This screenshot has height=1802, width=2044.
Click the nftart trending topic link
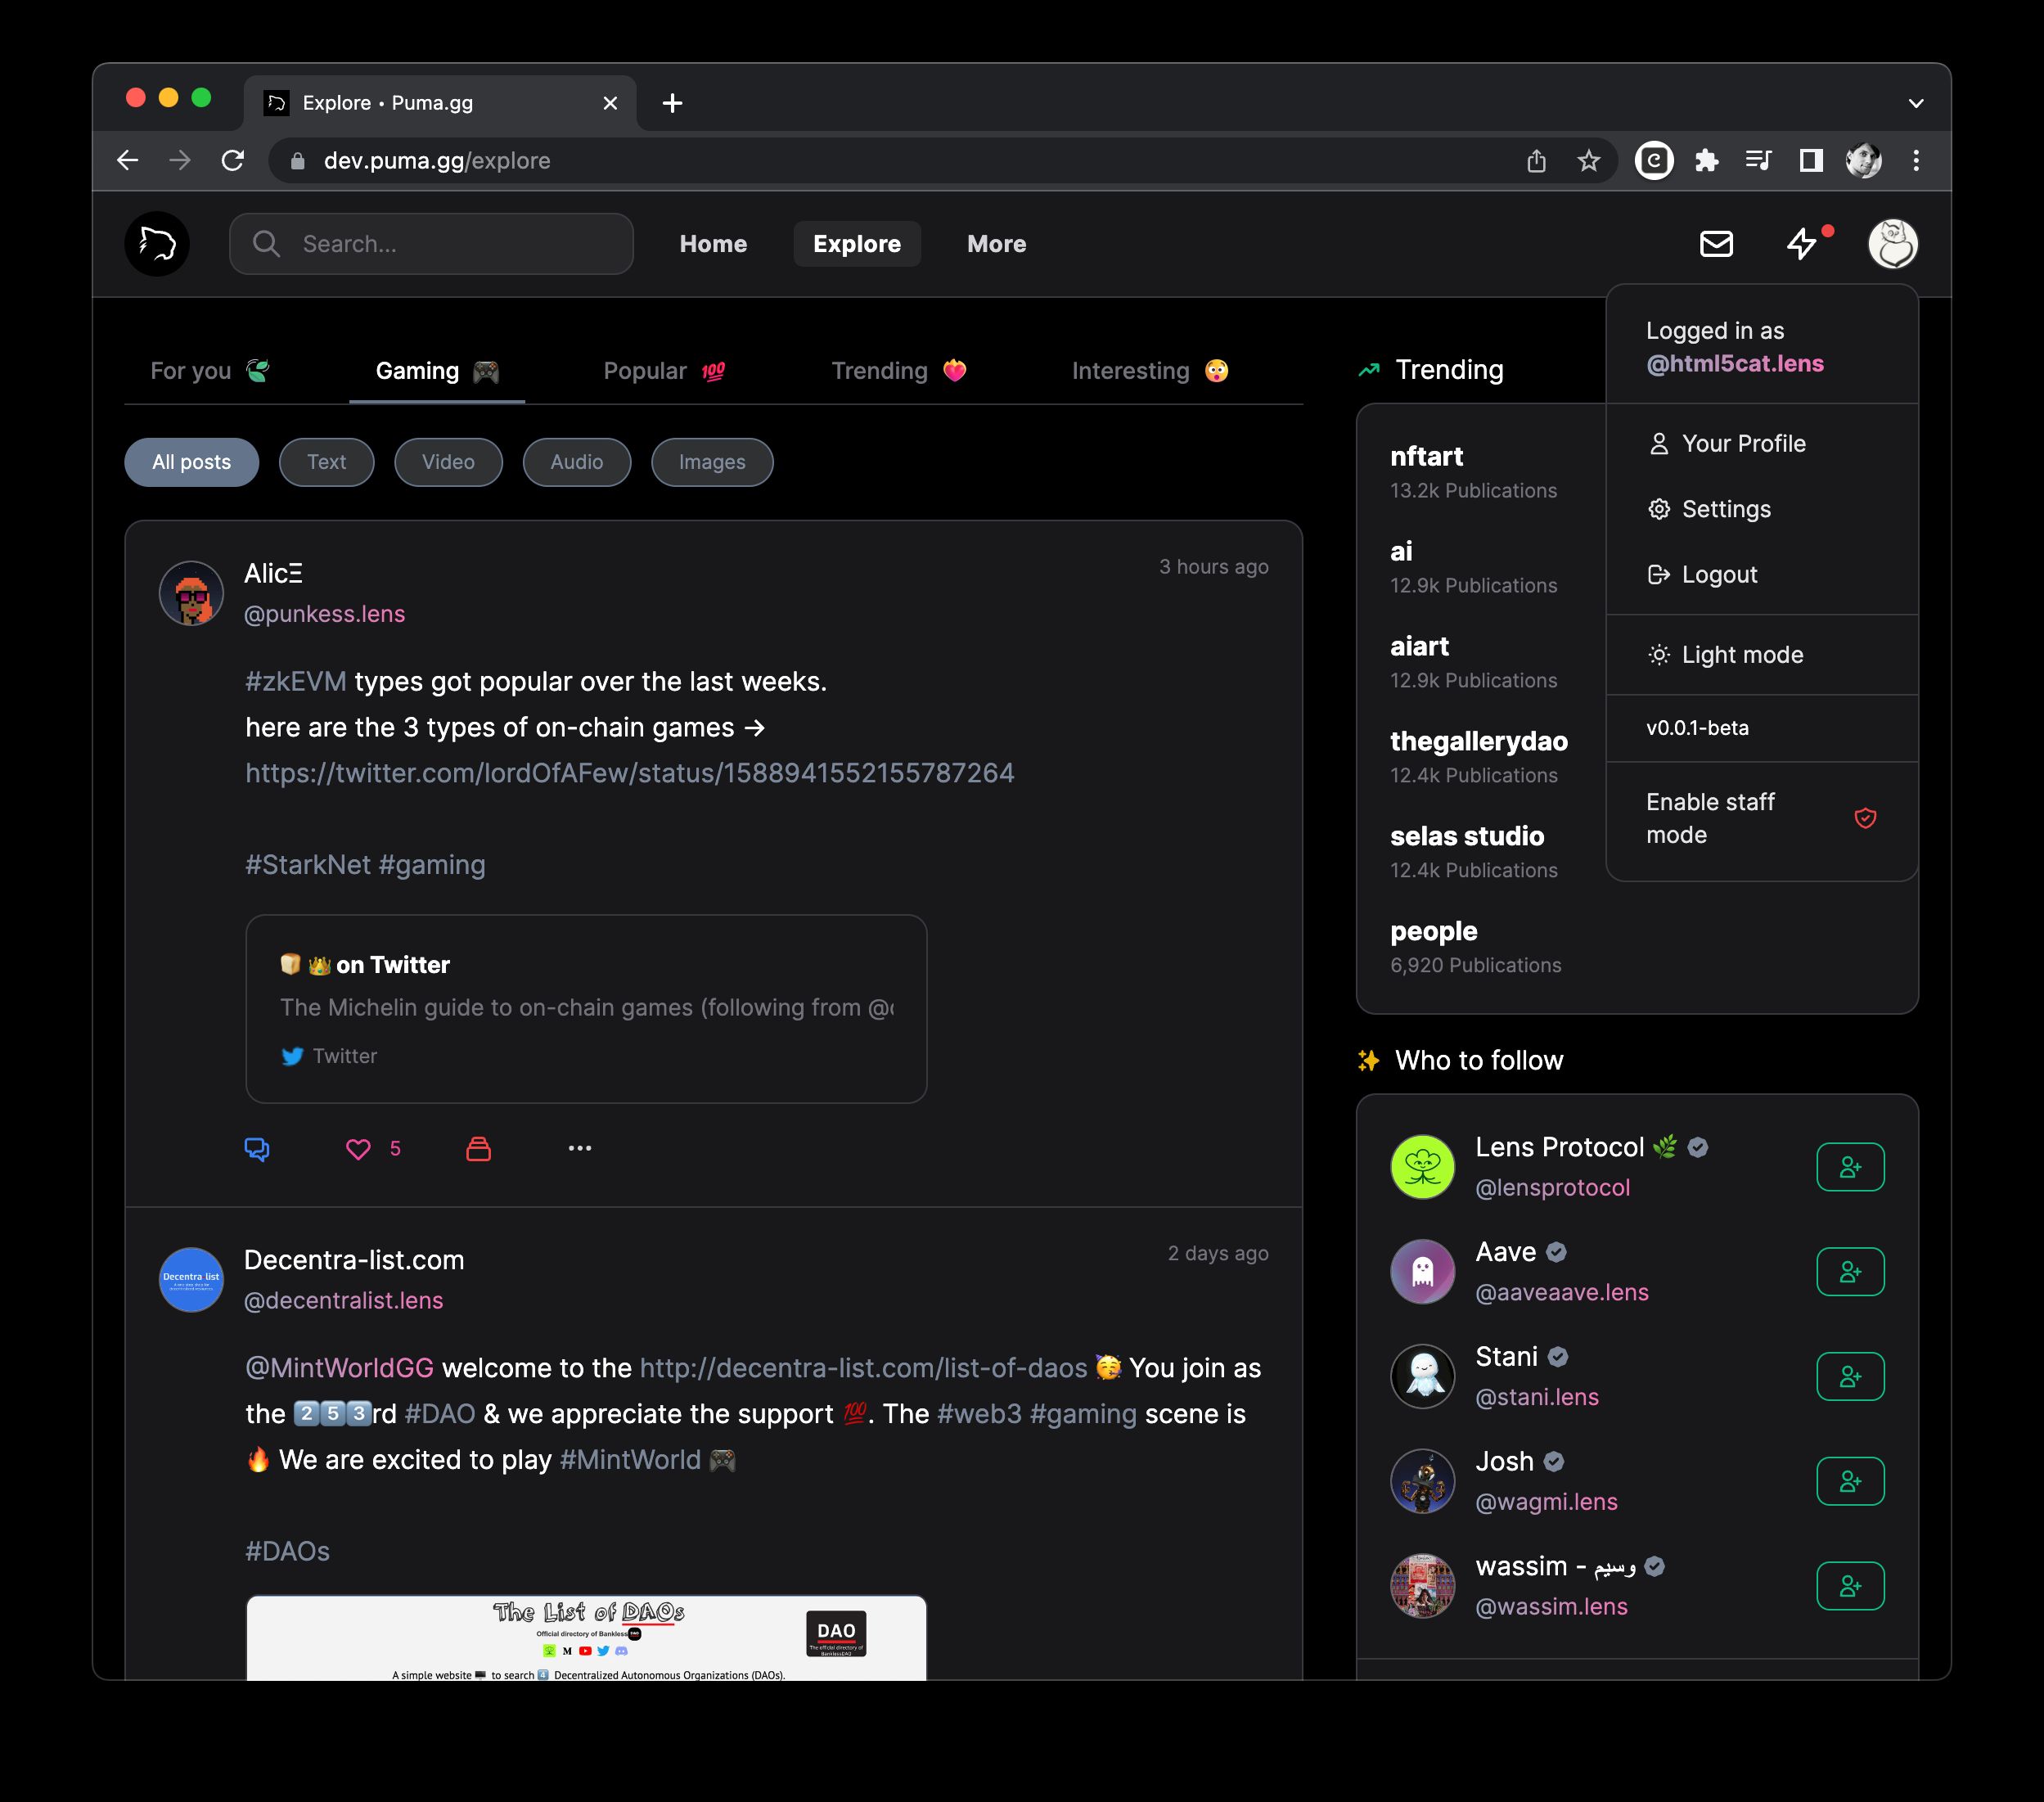coord(1425,456)
